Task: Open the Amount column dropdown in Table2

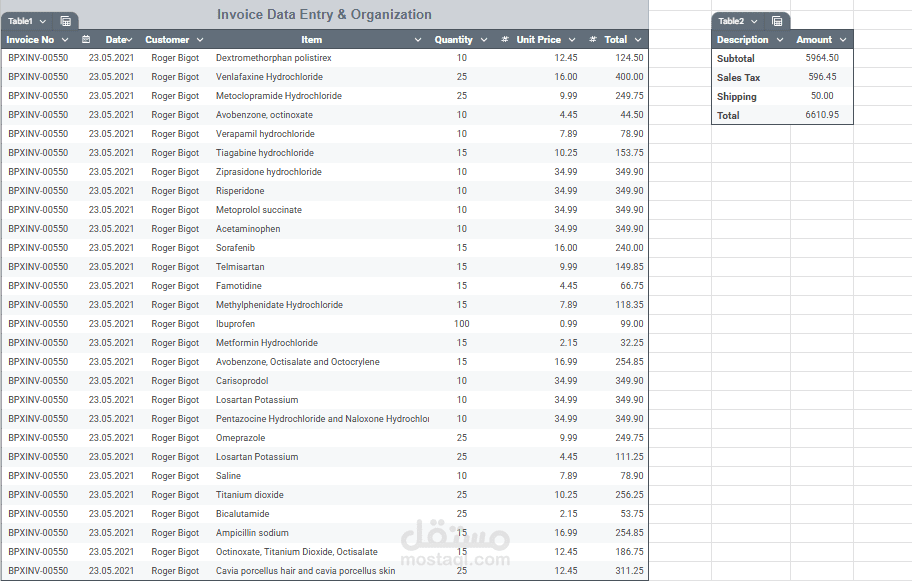Action: click(843, 40)
